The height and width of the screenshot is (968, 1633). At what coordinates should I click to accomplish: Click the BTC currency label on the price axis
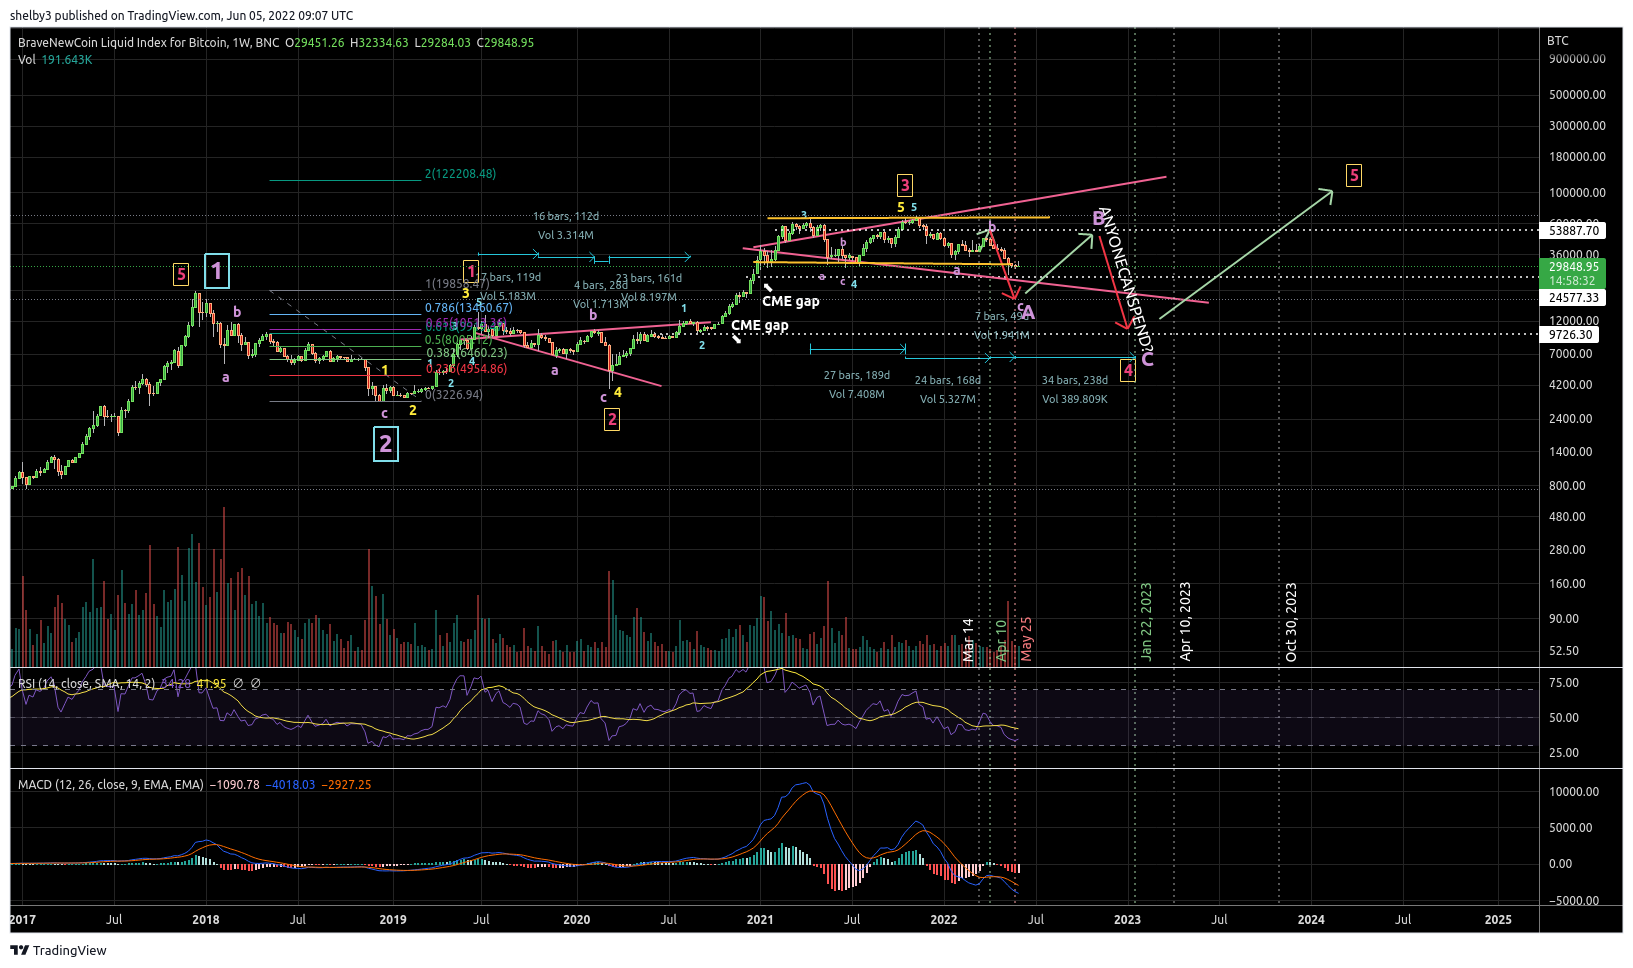click(1558, 41)
